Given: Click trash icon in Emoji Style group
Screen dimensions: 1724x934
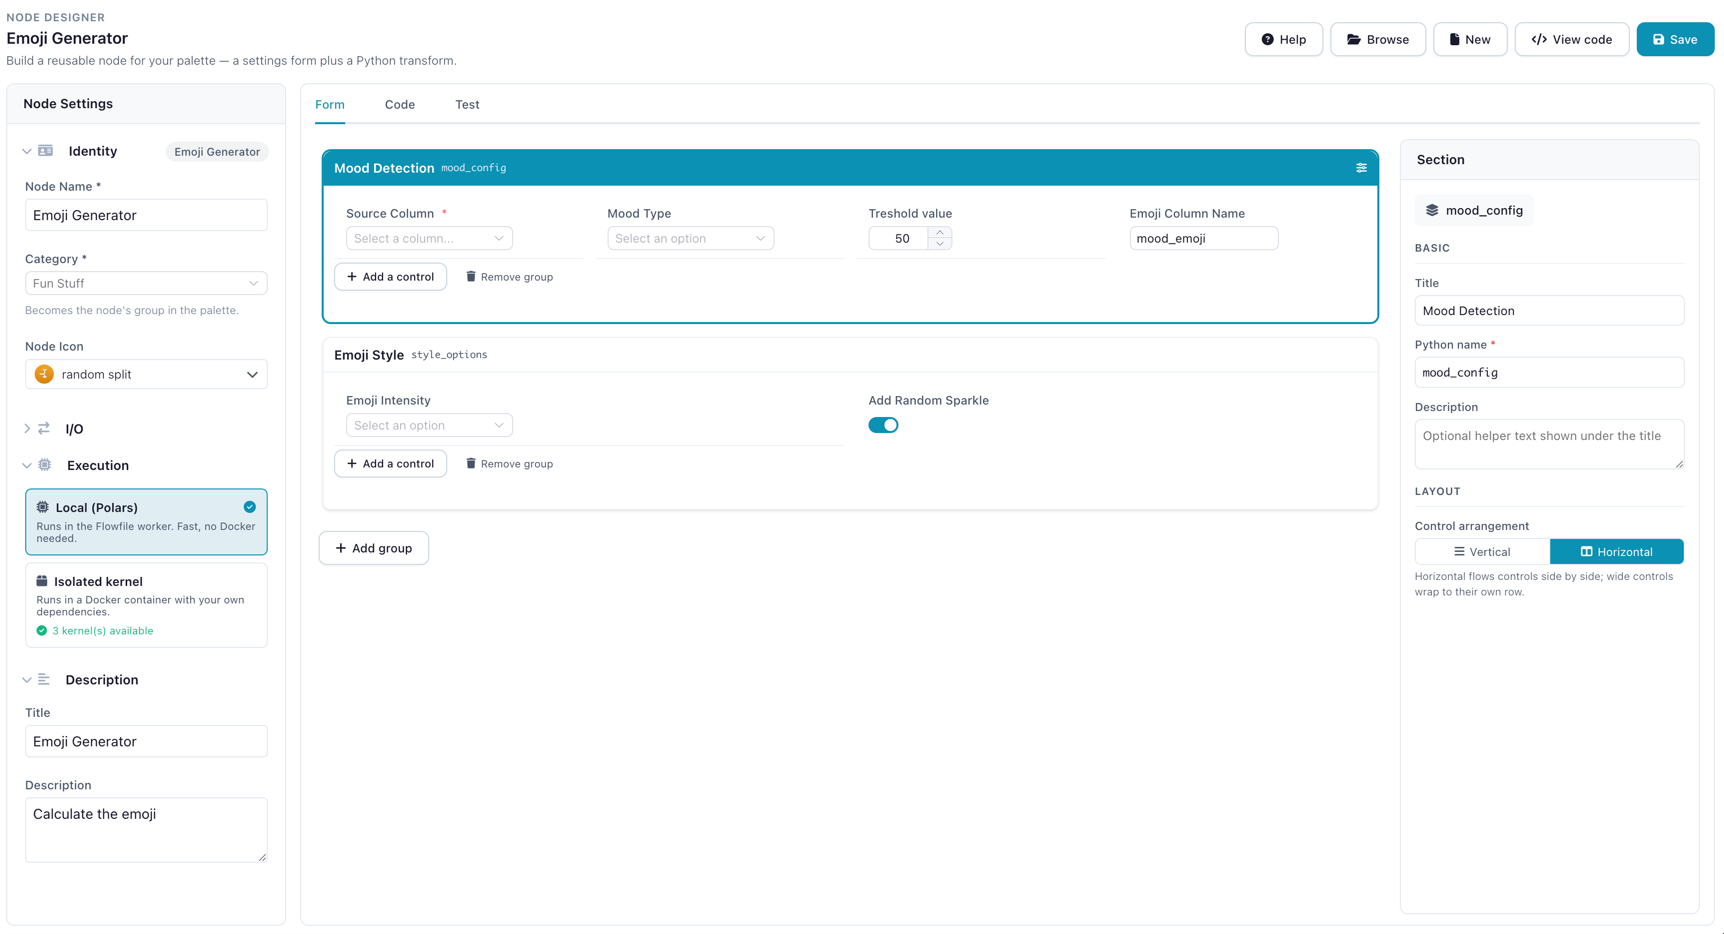Looking at the screenshot, I should point(471,464).
